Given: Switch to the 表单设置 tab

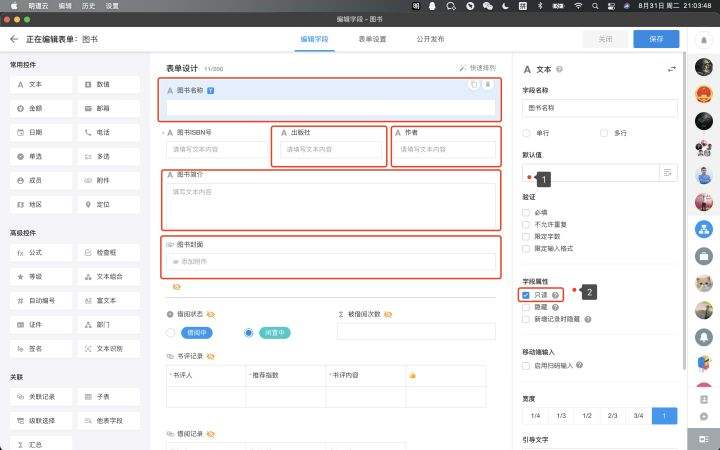Looking at the screenshot, I should pyautogui.click(x=372, y=39).
